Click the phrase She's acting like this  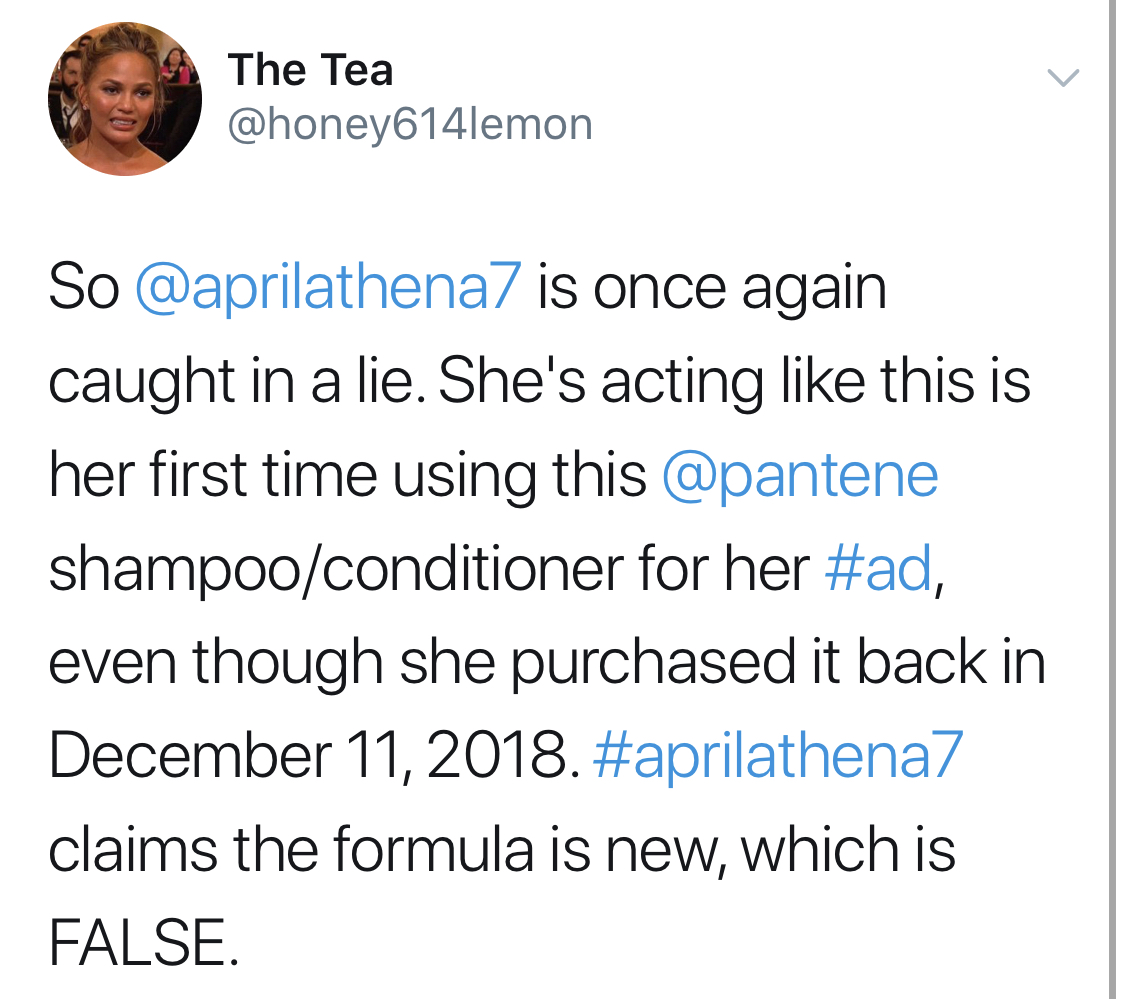coord(707,383)
